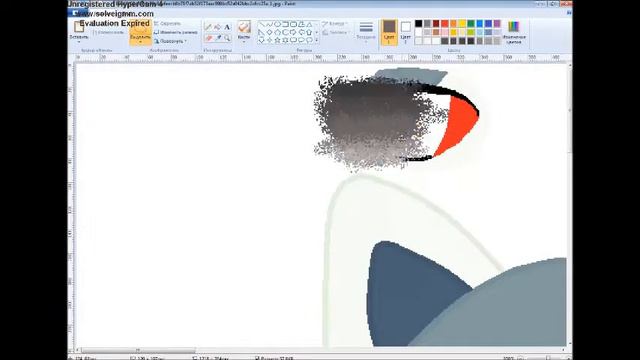The image size is (640, 360).
Task: Activate the Color 2 background button
Action: [405, 32]
